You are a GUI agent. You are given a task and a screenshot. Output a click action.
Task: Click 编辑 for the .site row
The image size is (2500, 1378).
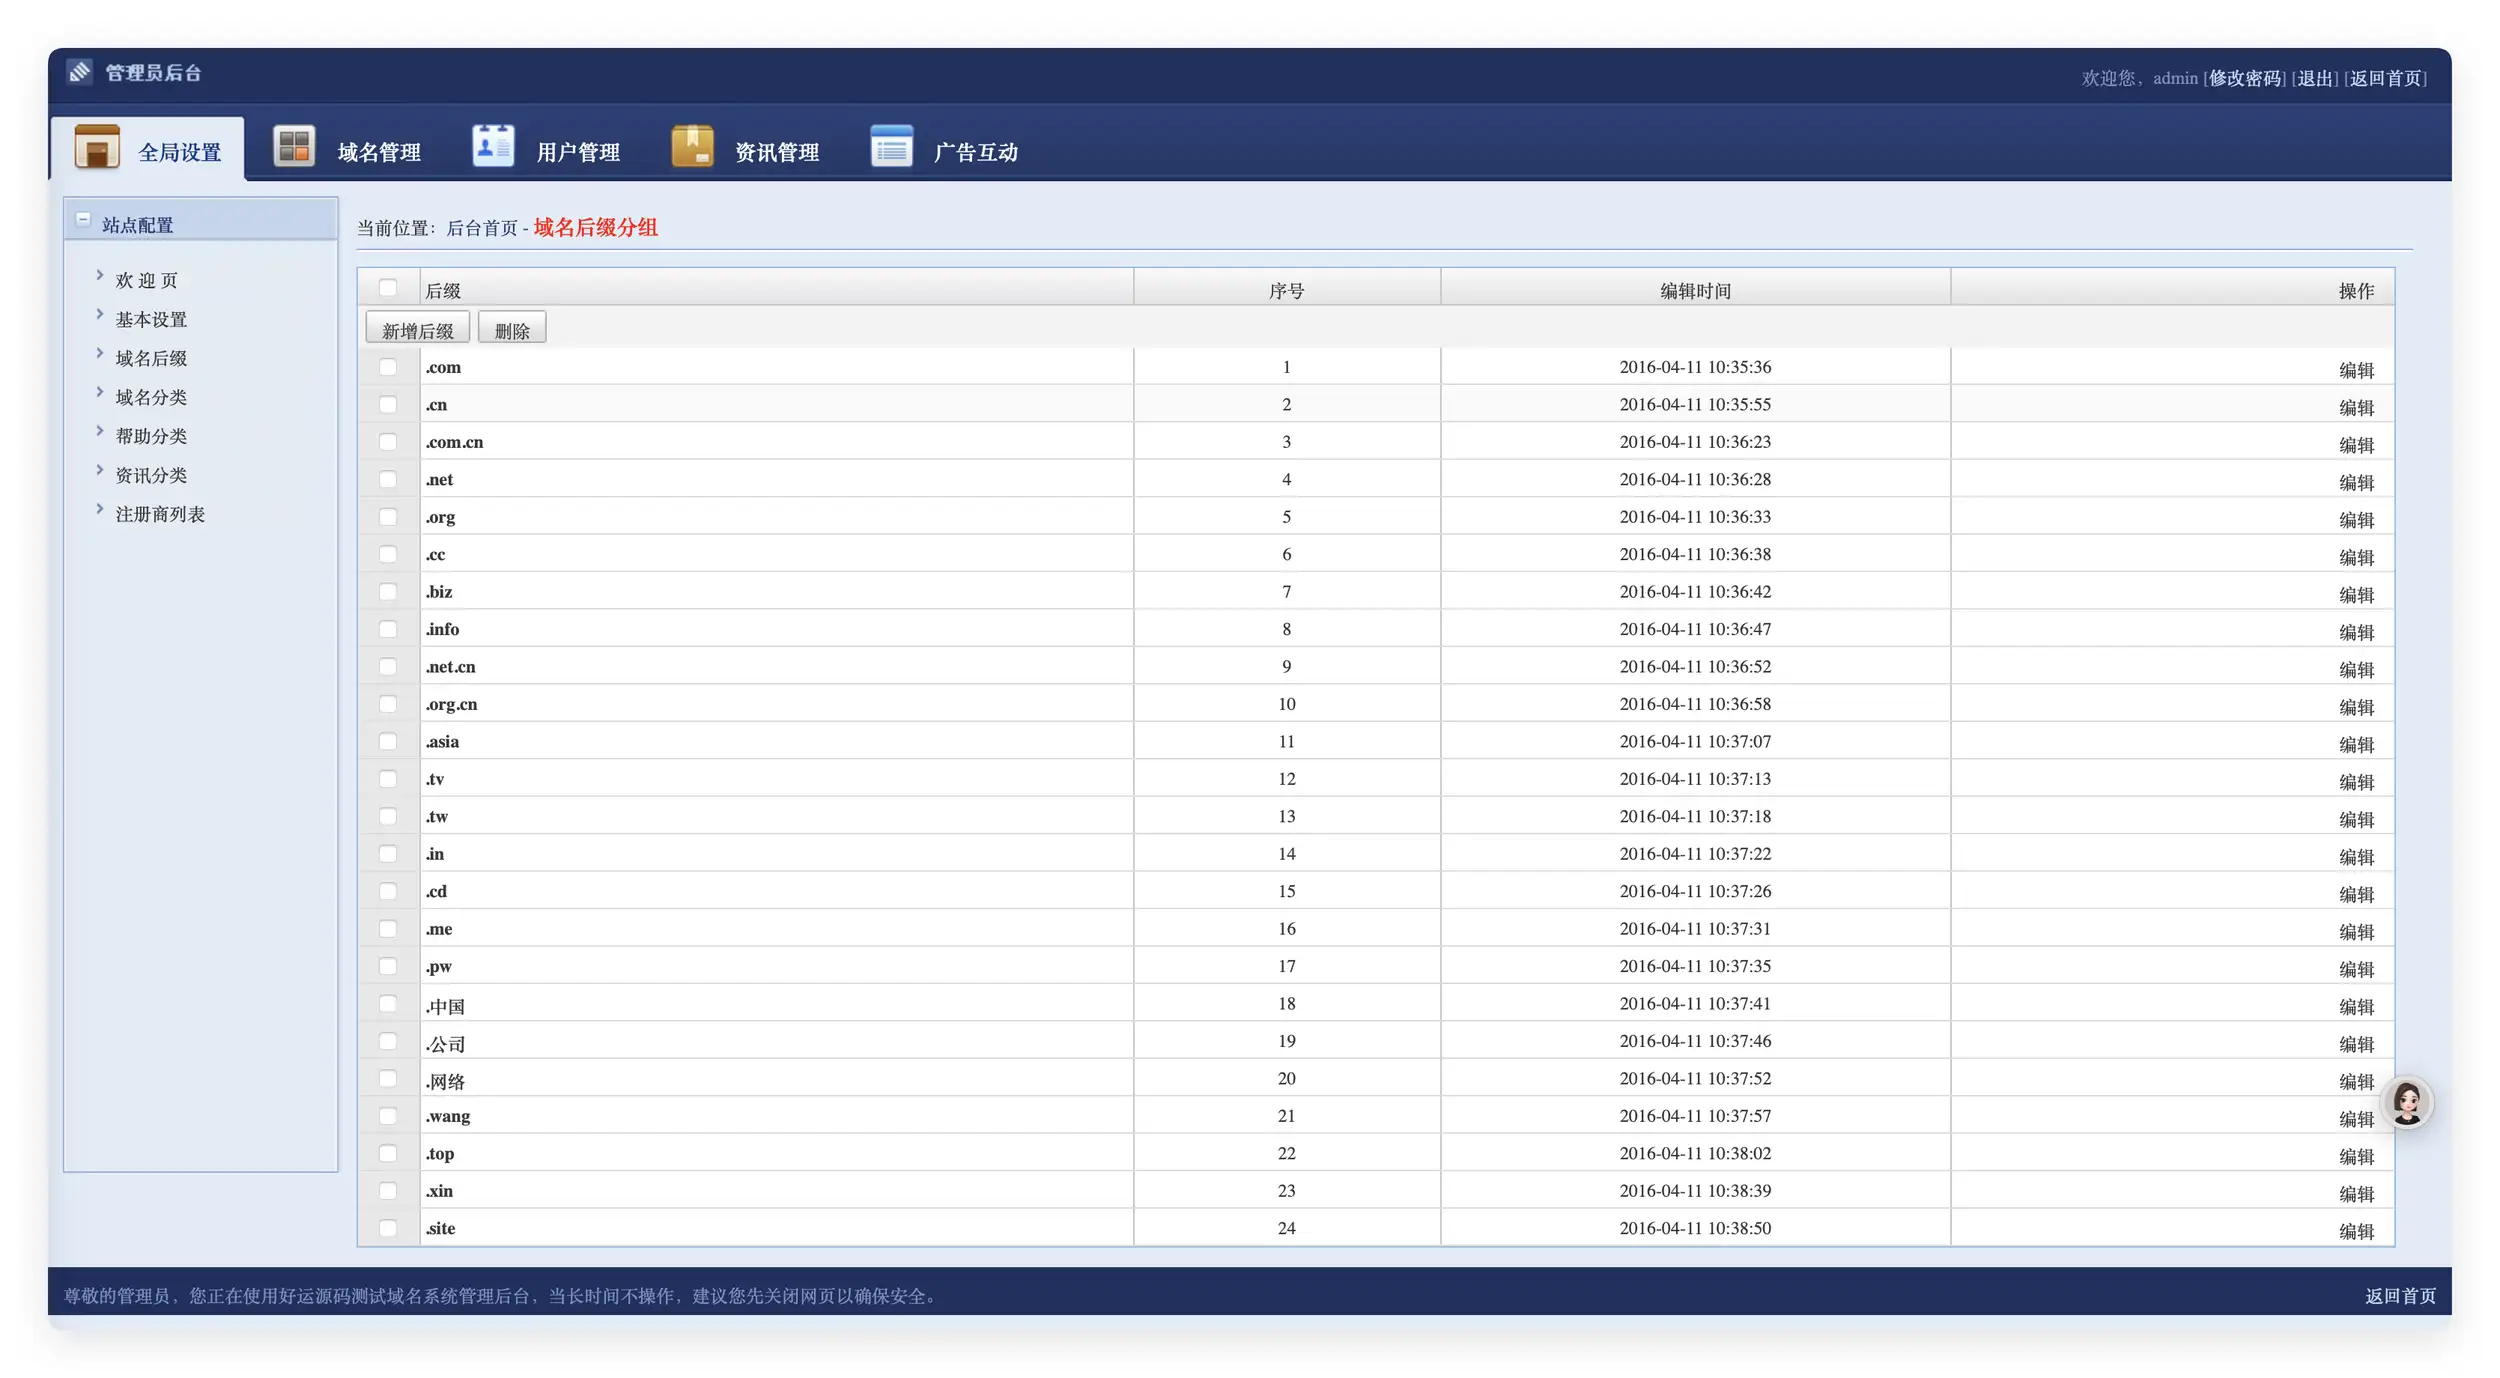tap(2356, 1231)
